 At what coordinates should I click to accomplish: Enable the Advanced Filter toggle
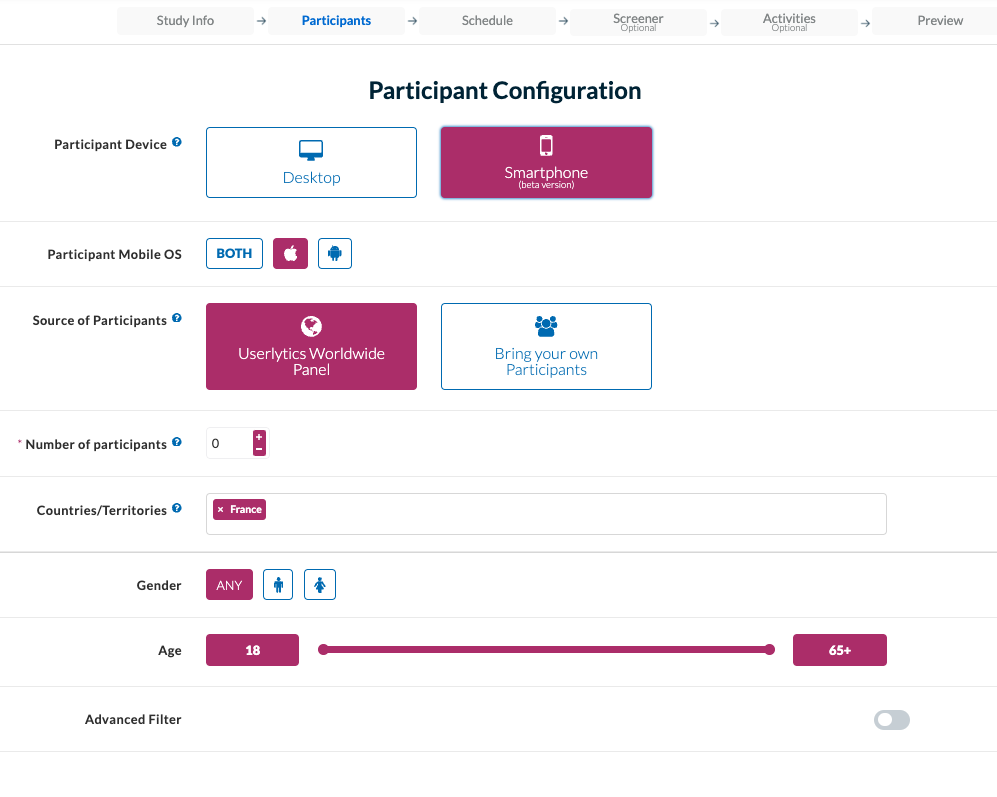click(891, 719)
